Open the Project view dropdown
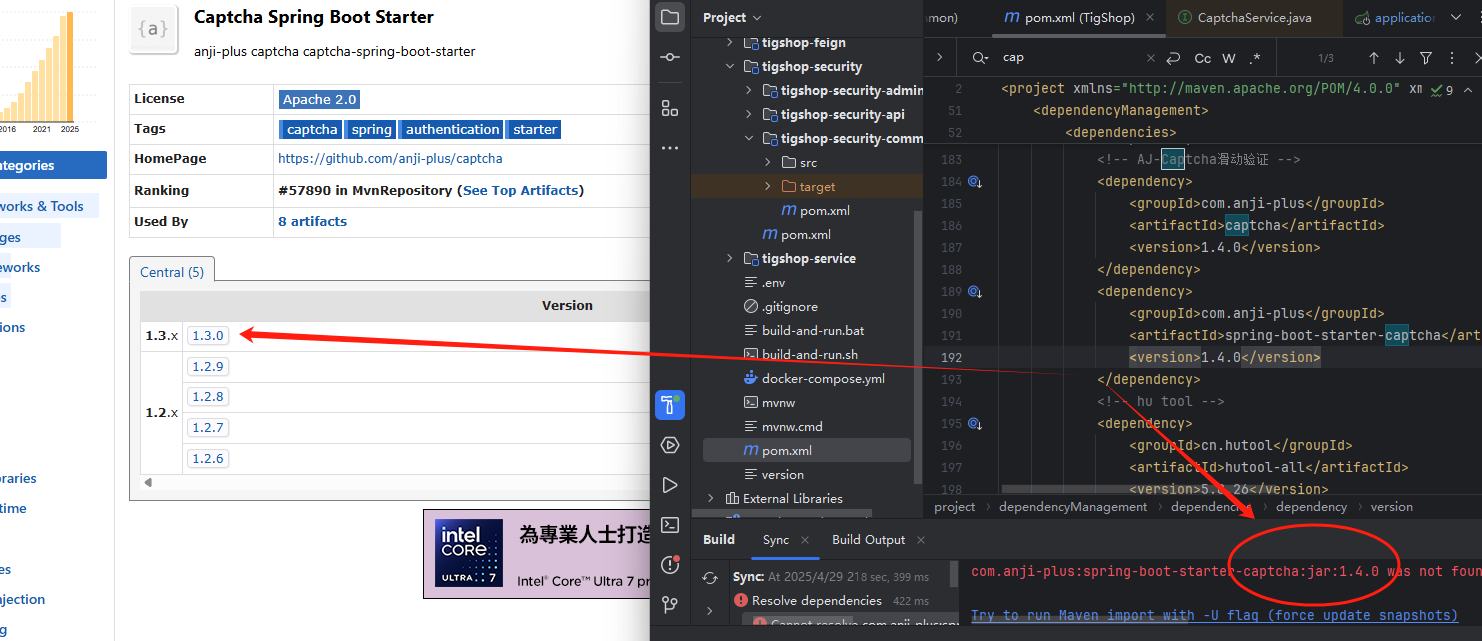 click(x=732, y=18)
